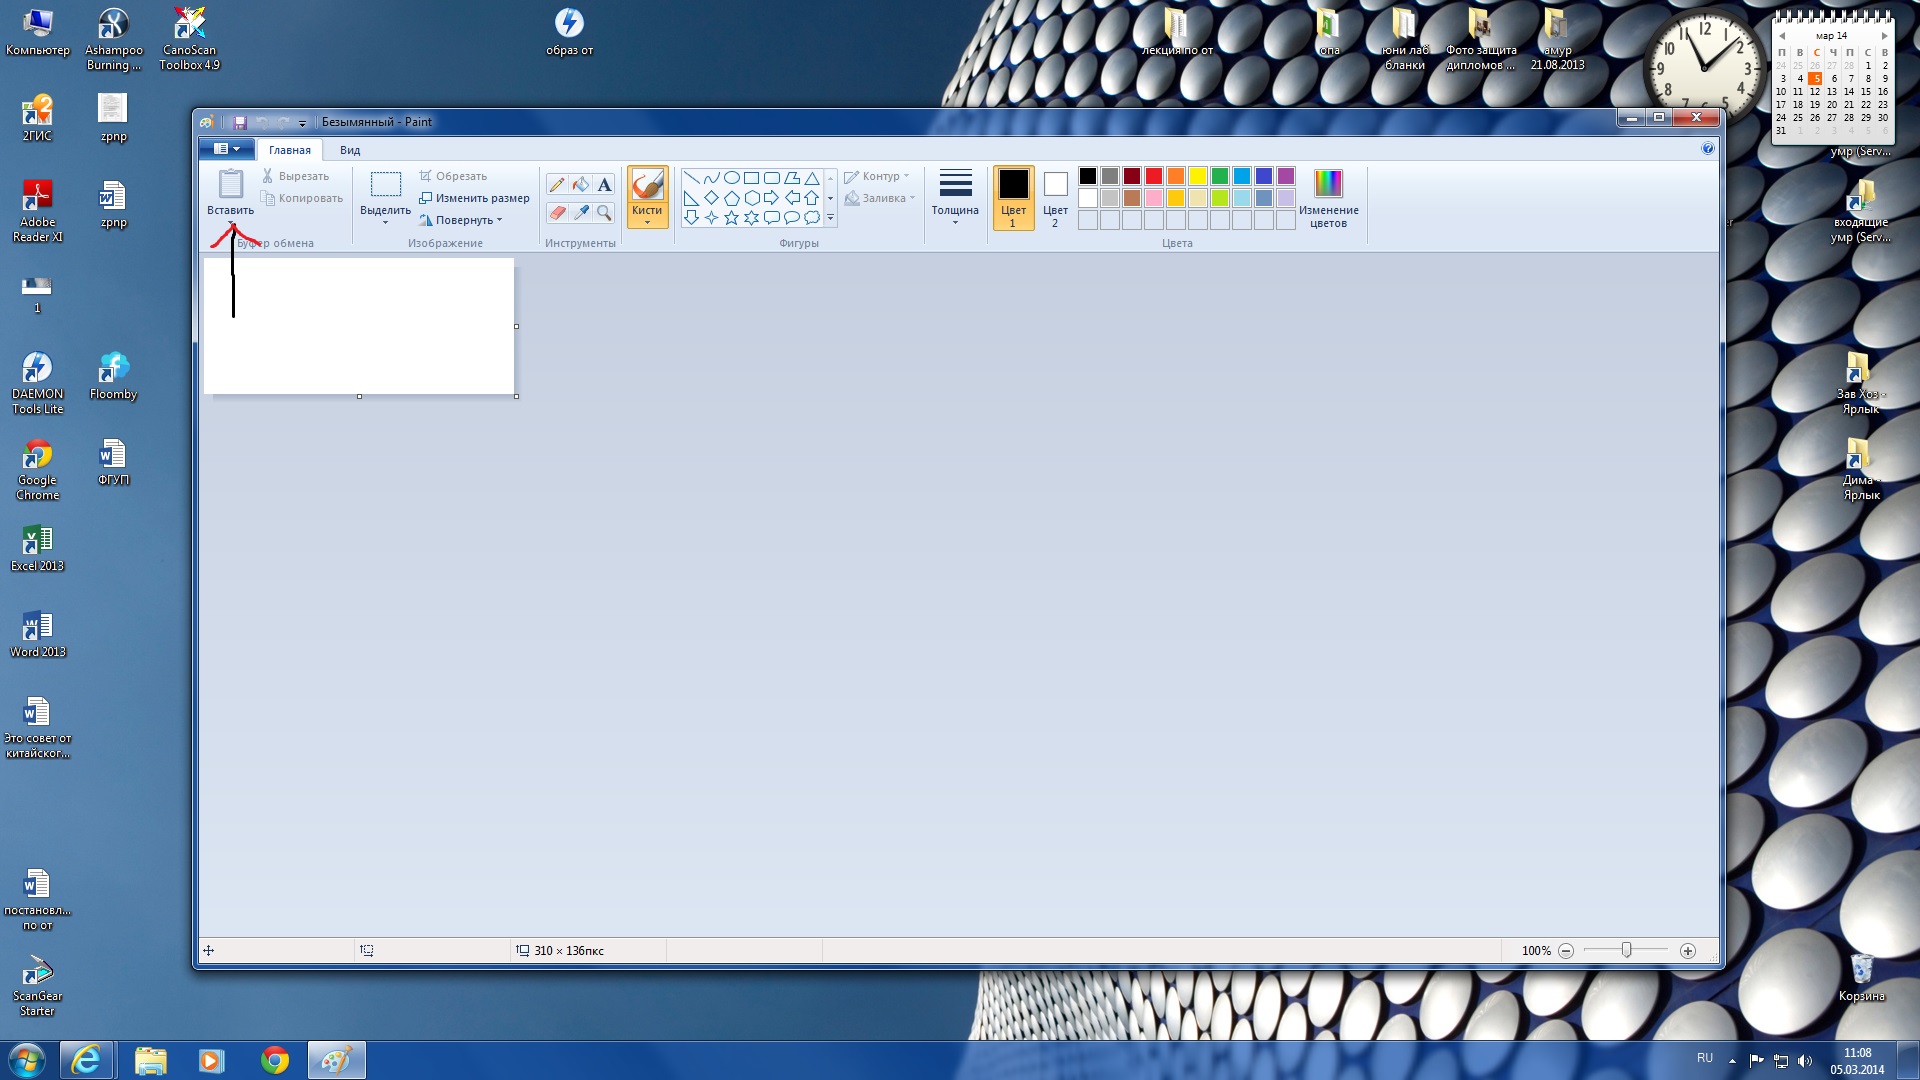Select the Pencil tool

557,185
